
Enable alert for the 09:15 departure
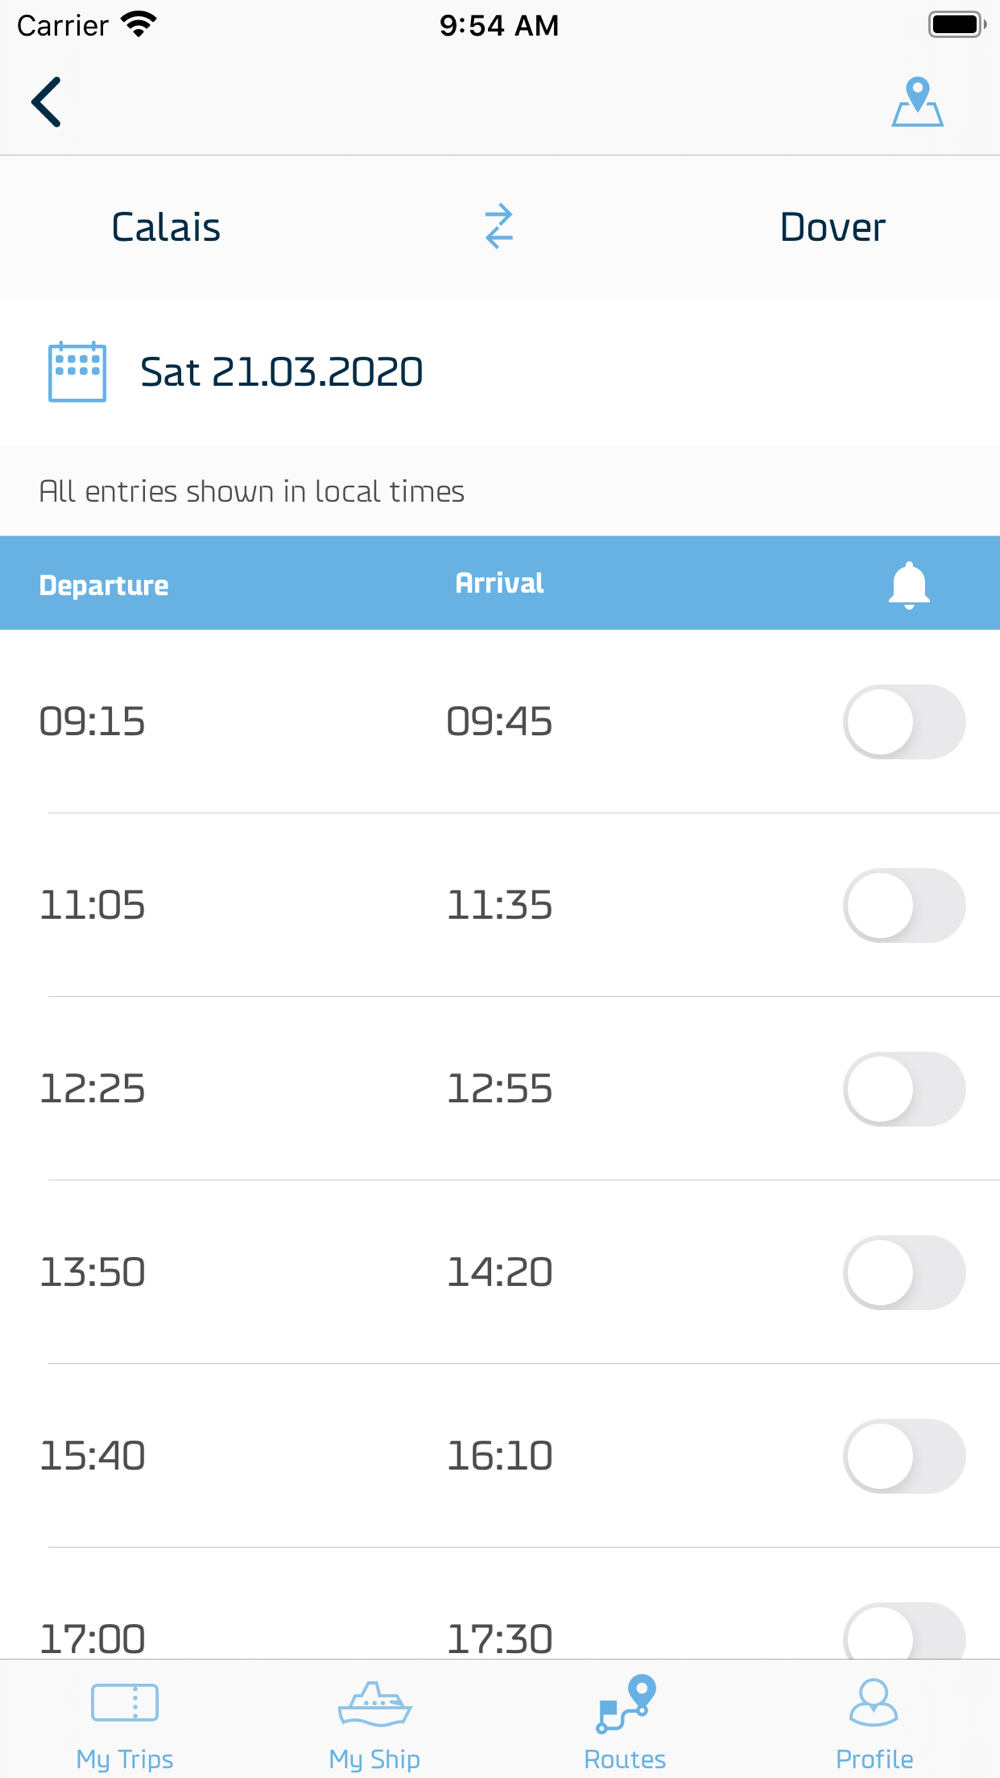tap(904, 722)
